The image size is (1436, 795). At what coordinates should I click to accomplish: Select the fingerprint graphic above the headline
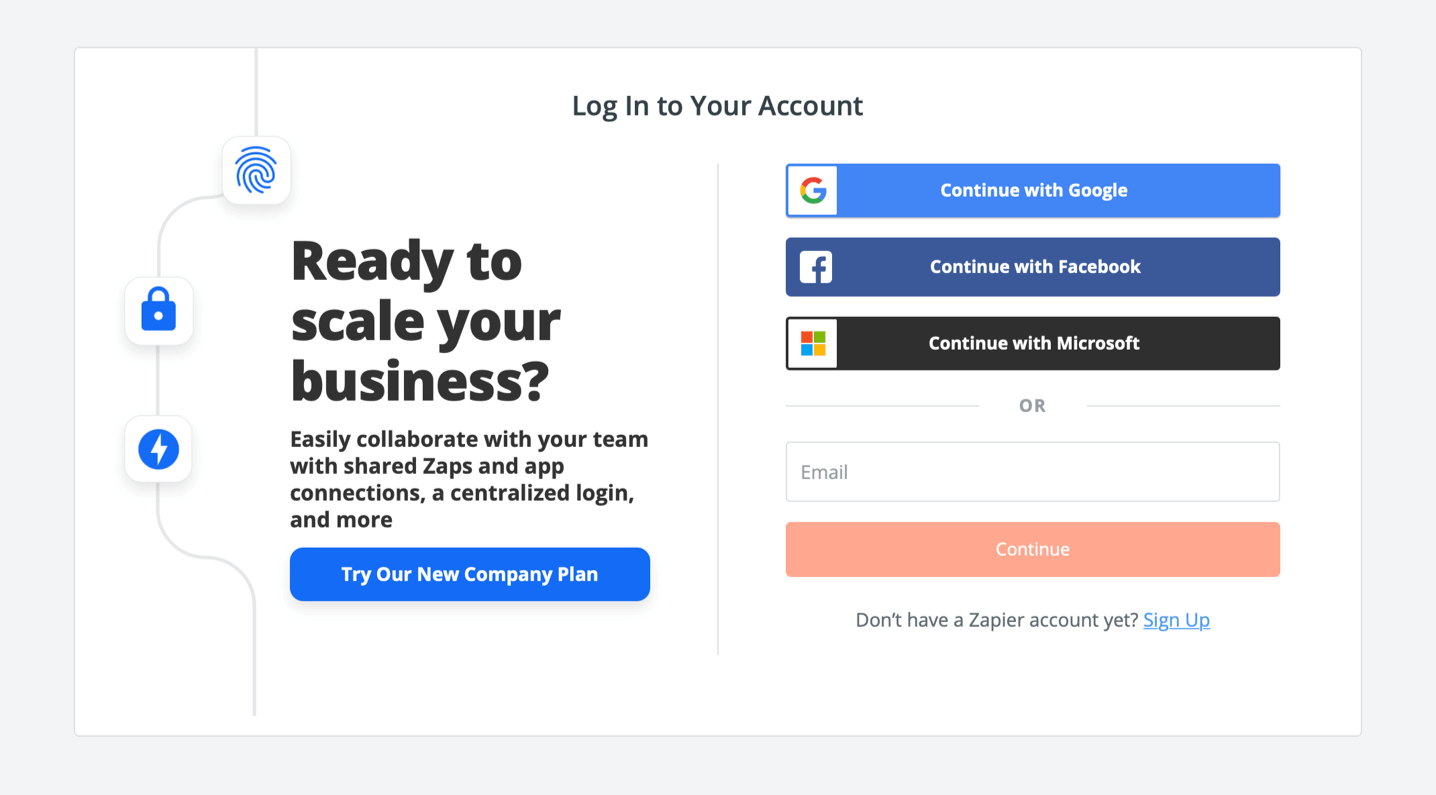256,170
